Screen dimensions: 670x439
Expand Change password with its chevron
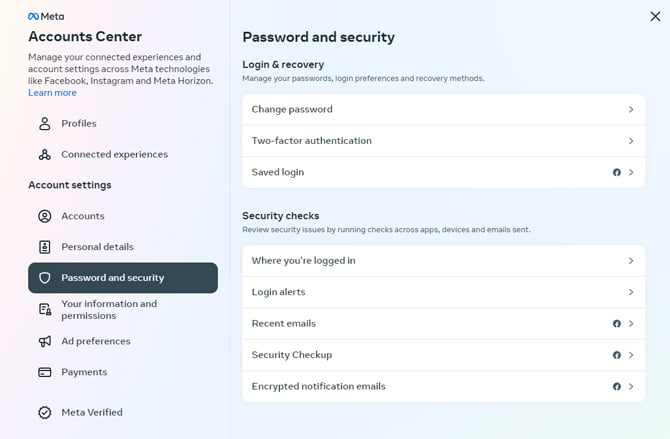[x=631, y=109]
